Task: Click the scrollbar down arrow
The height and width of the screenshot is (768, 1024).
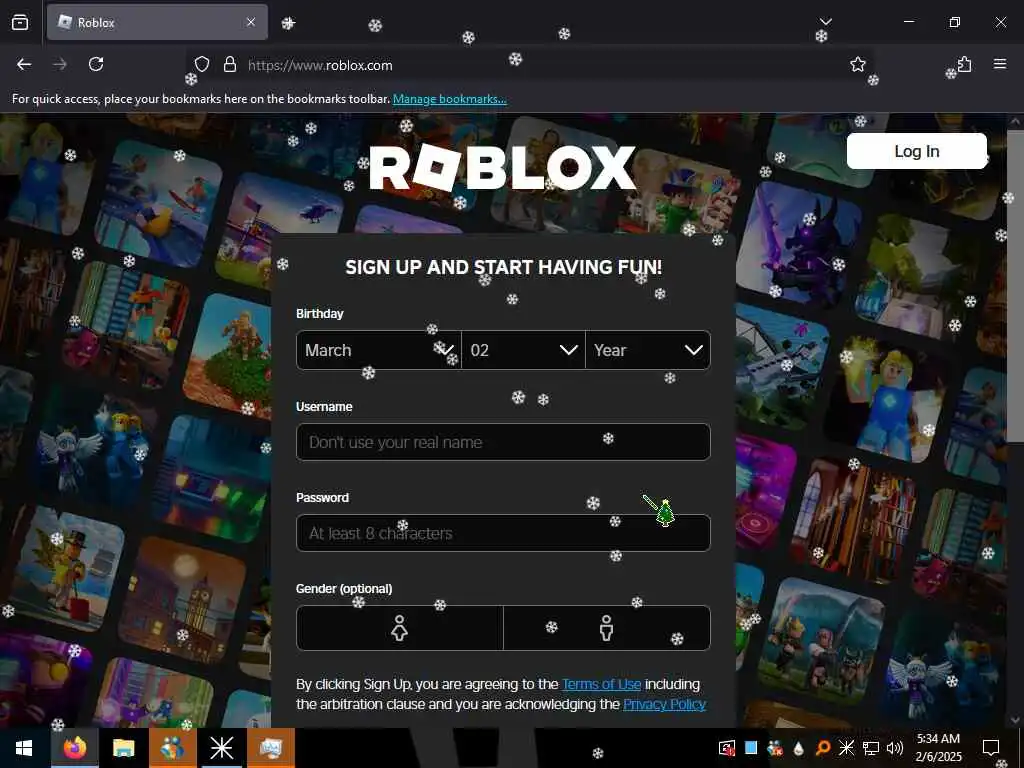Action: (1014, 720)
